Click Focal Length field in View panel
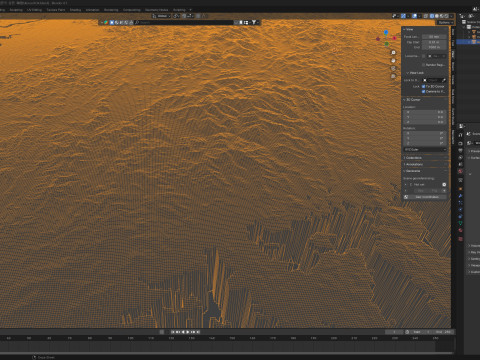The height and width of the screenshot is (360, 480). click(x=434, y=37)
